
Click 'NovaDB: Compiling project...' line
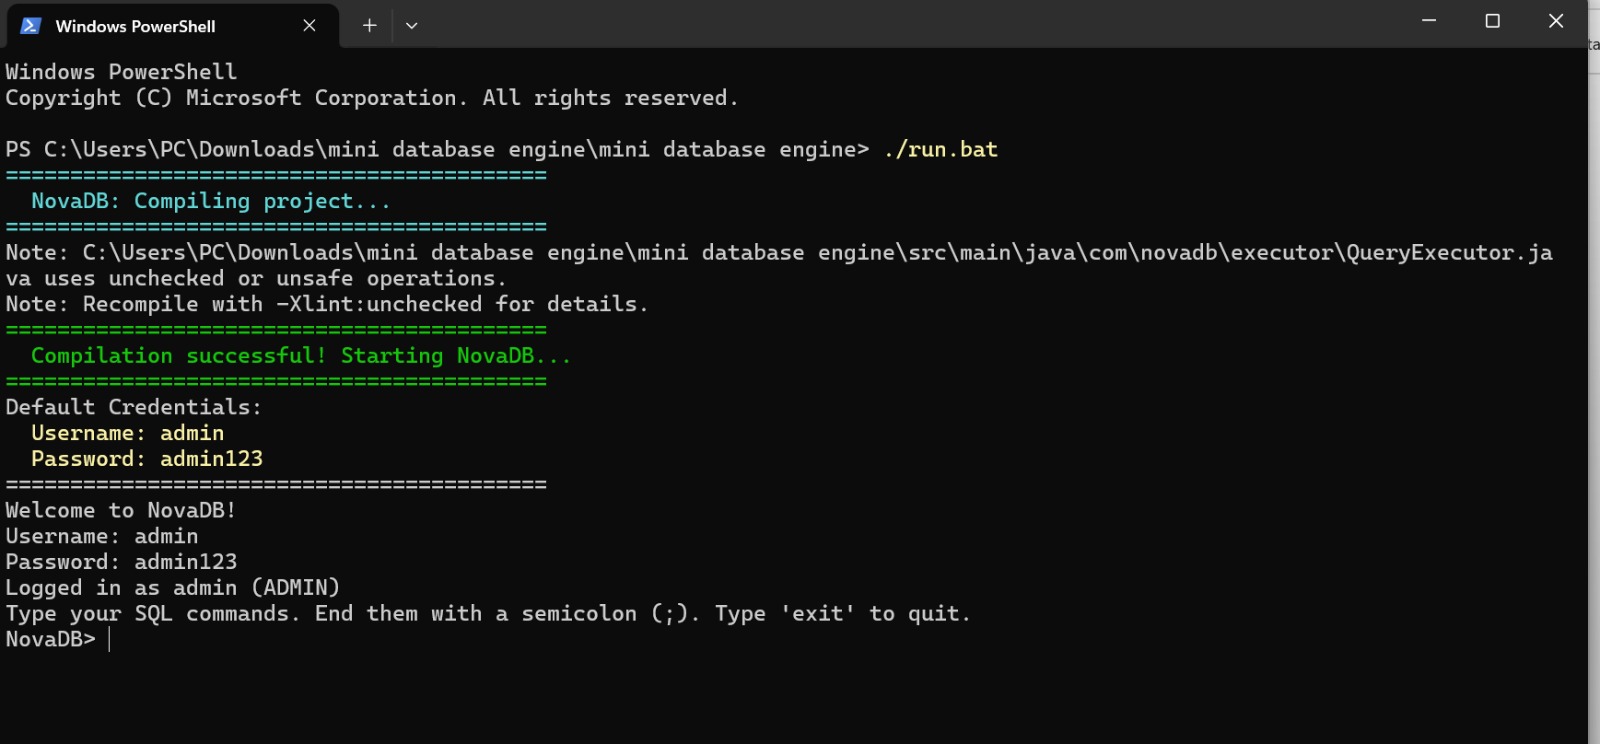coord(210,201)
